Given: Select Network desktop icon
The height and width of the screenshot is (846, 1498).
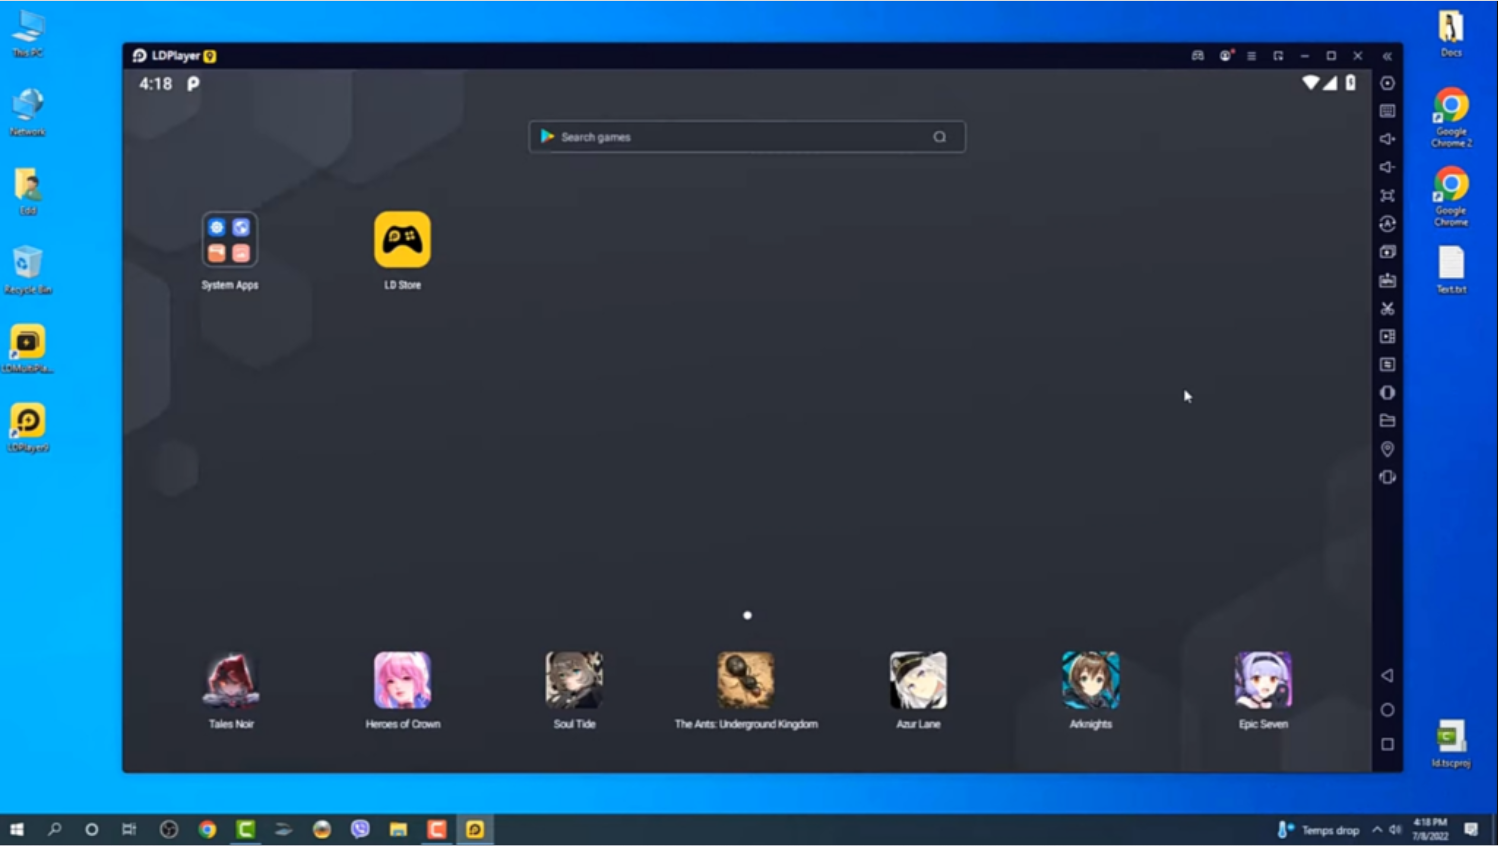Looking at the screenshot, I should pos(28,112).
